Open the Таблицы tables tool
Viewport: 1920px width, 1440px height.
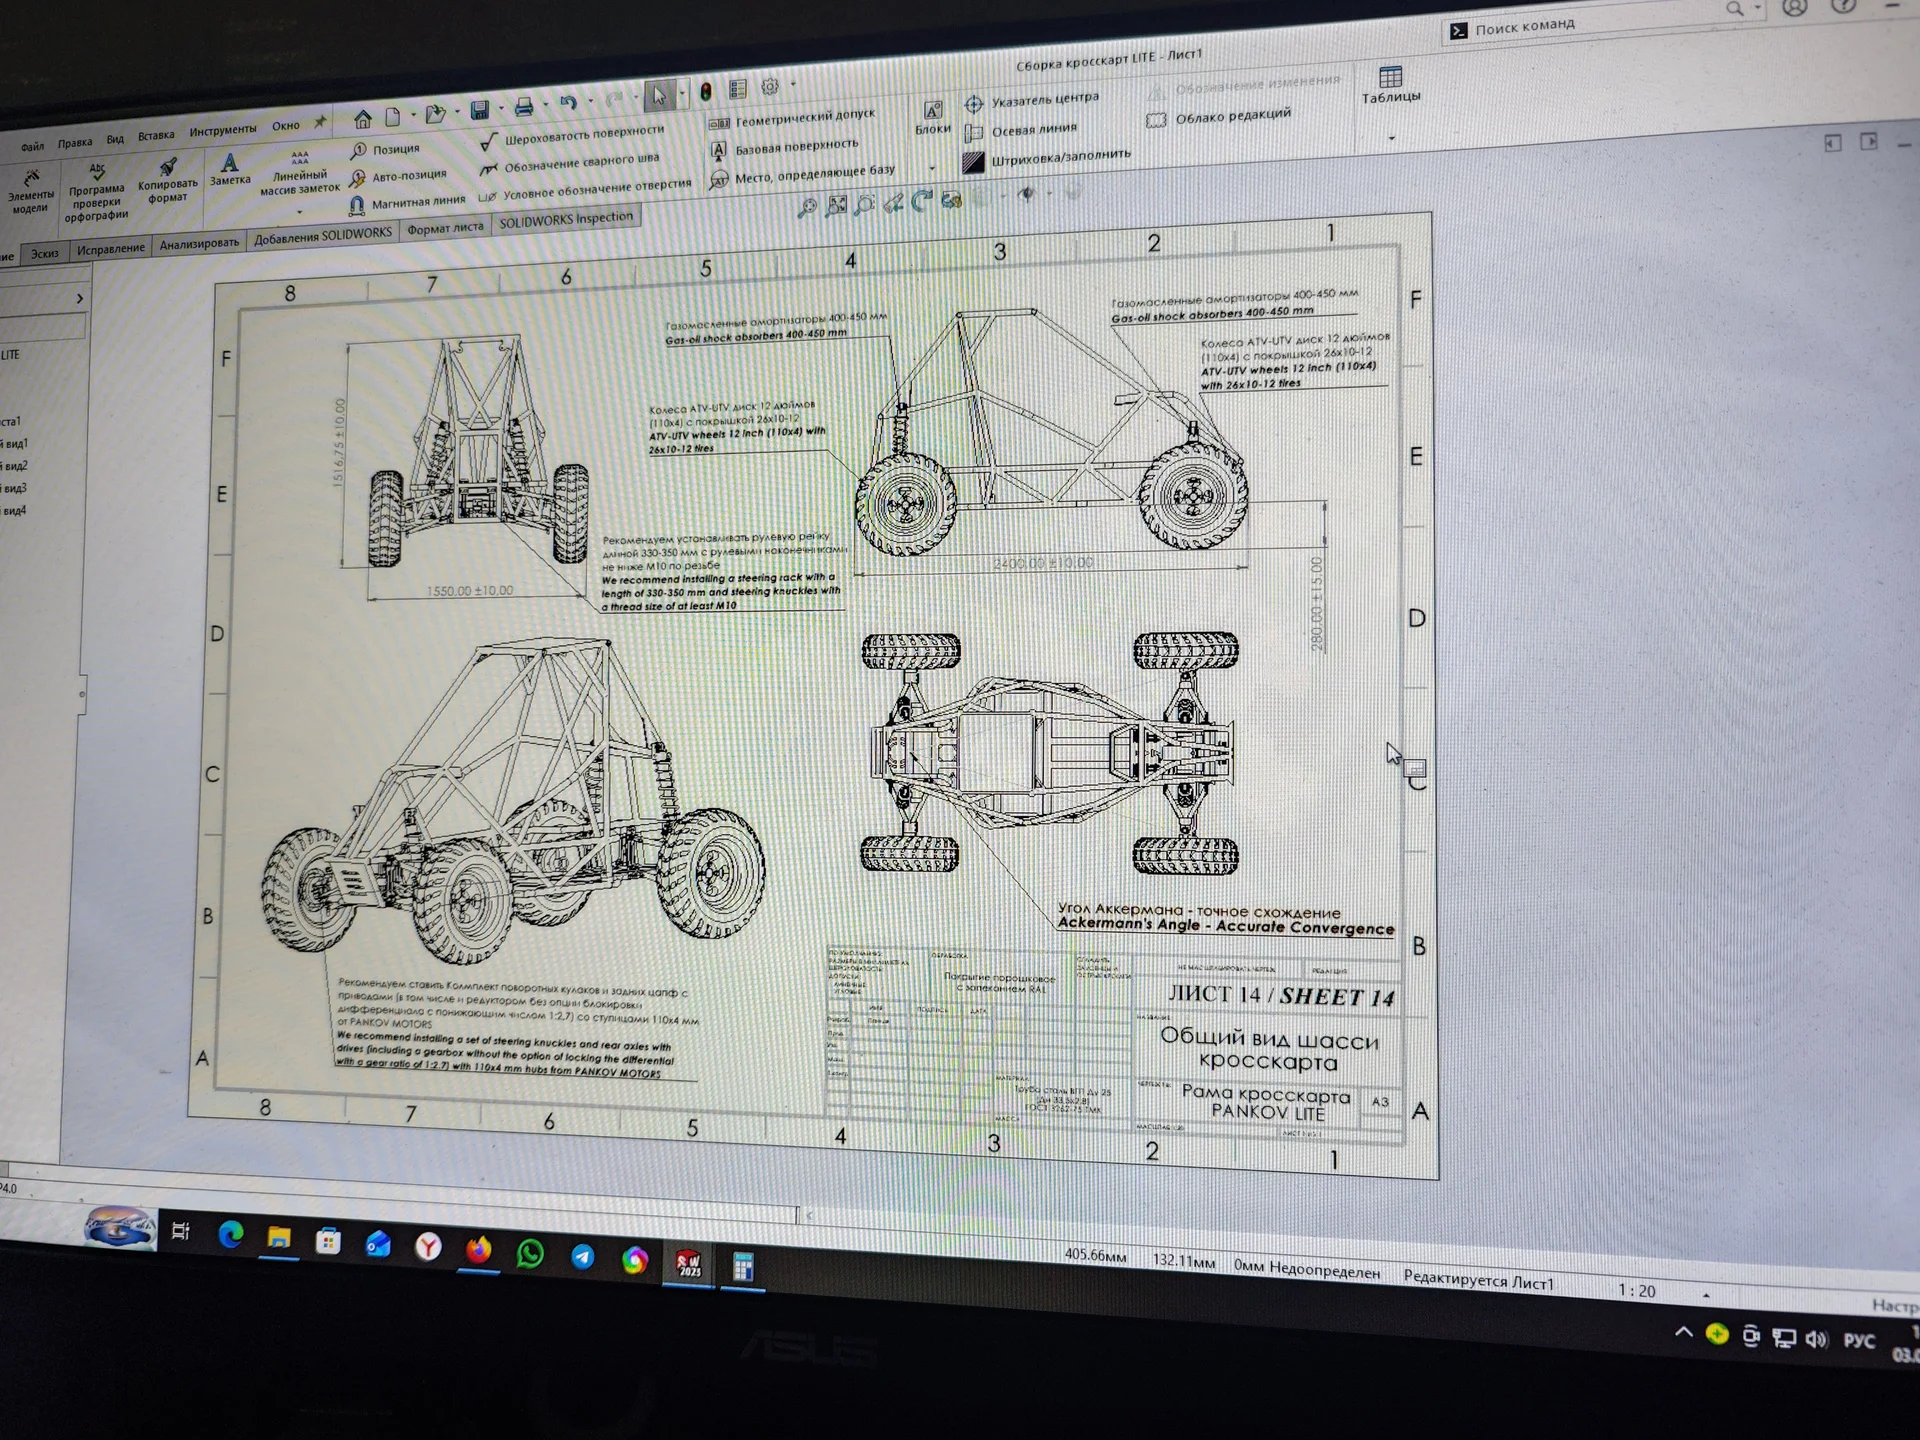pyautogui.click(x=1391, y=85)
